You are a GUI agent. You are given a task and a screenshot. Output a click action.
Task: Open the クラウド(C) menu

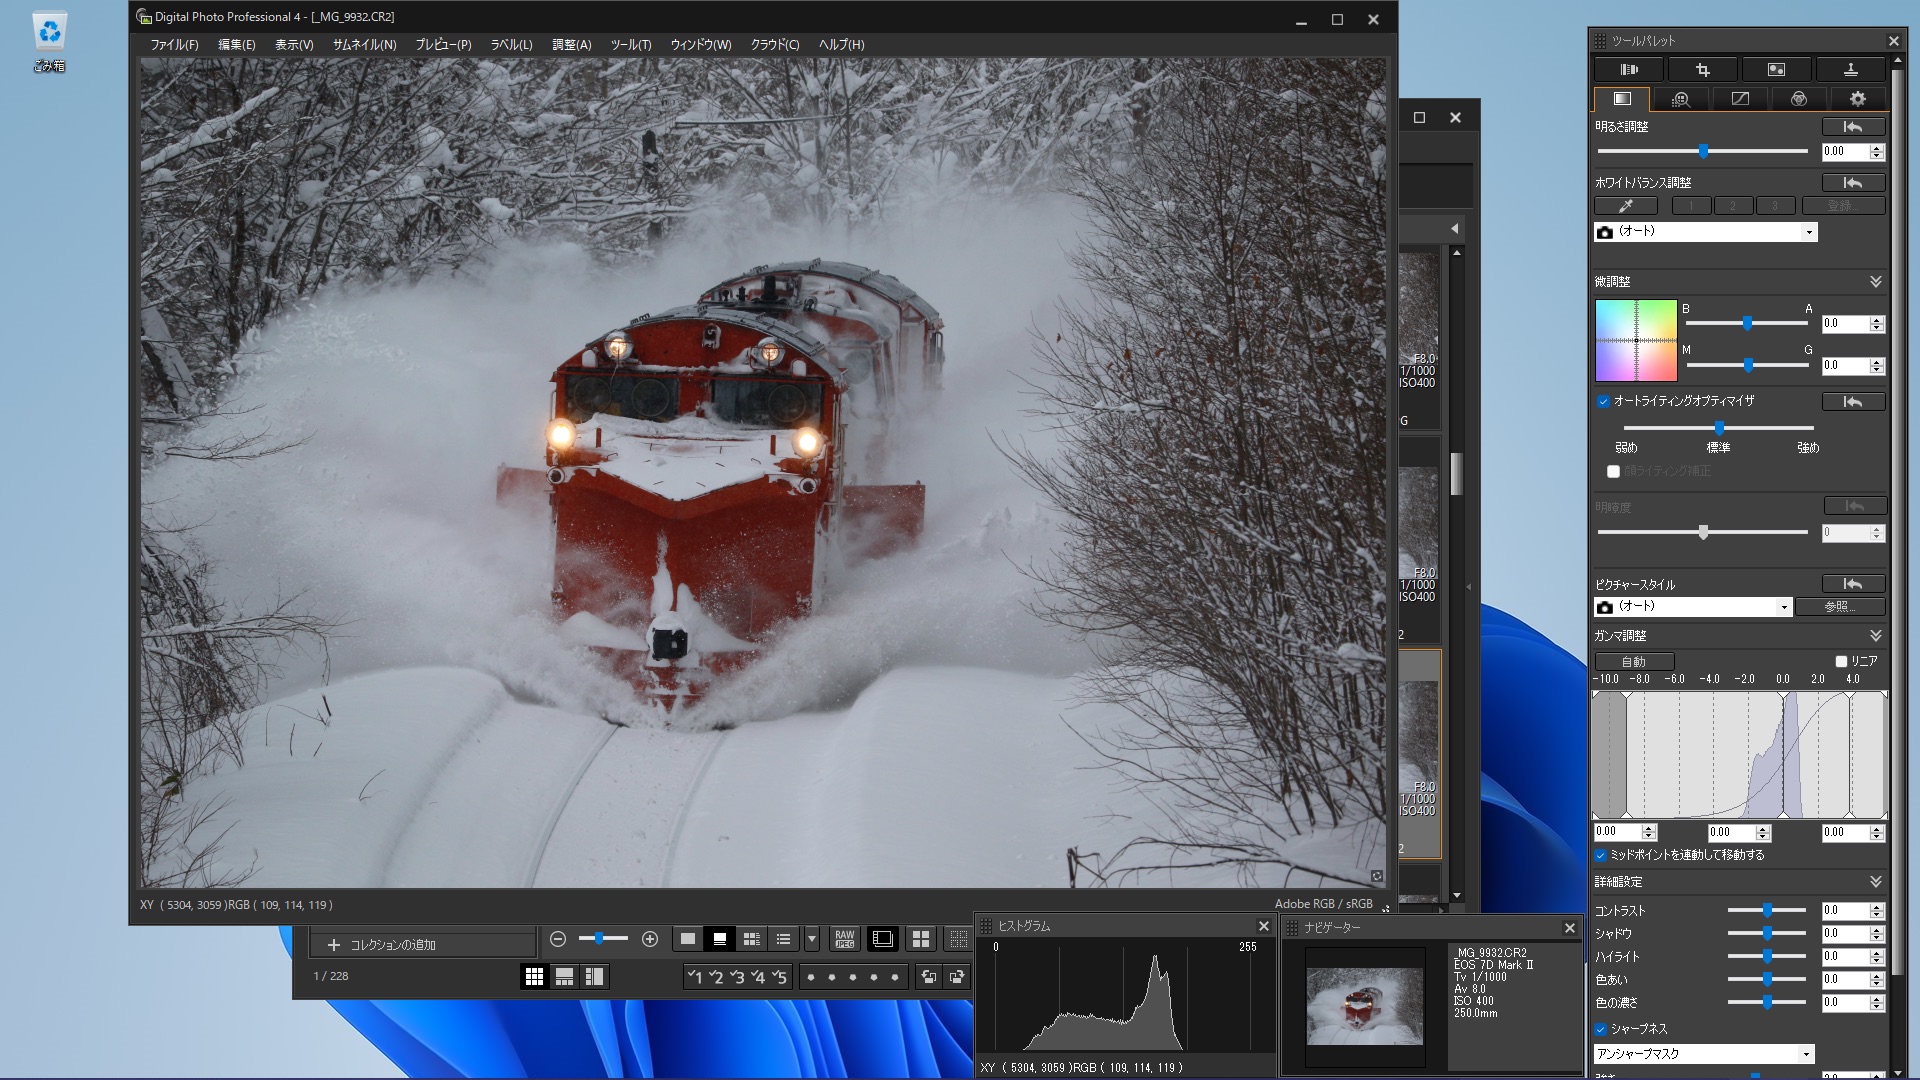pyautogui.click(x=774, y=45)
